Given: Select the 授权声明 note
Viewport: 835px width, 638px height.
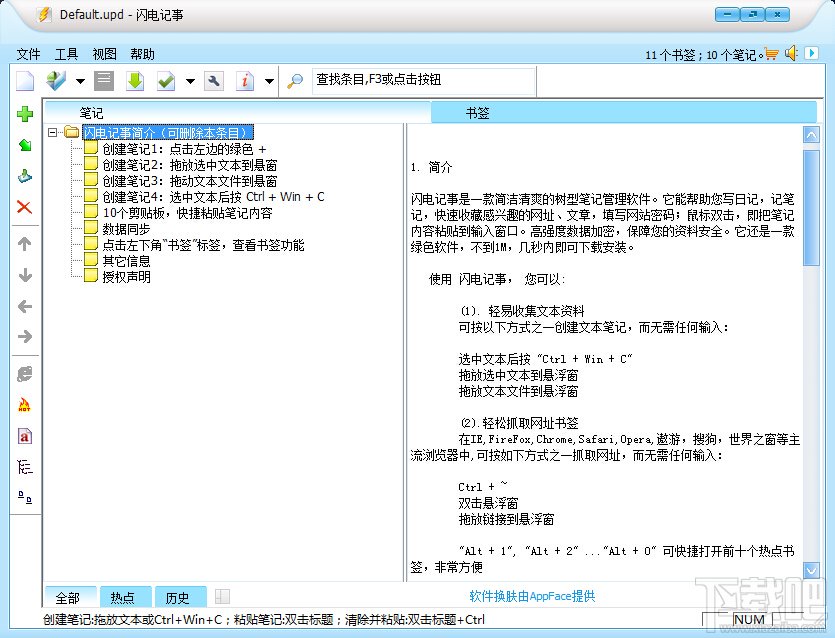Looking at the screenshot, I should click(126, 277).
